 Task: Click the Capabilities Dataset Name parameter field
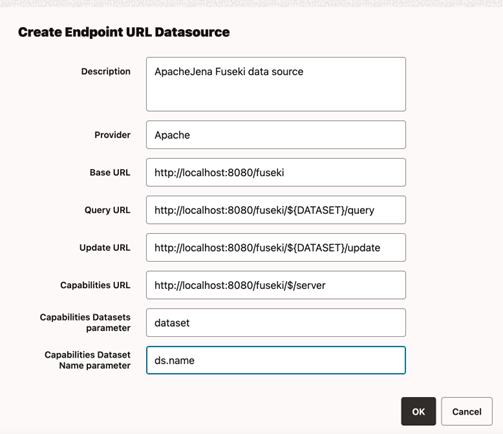point(276,360)
